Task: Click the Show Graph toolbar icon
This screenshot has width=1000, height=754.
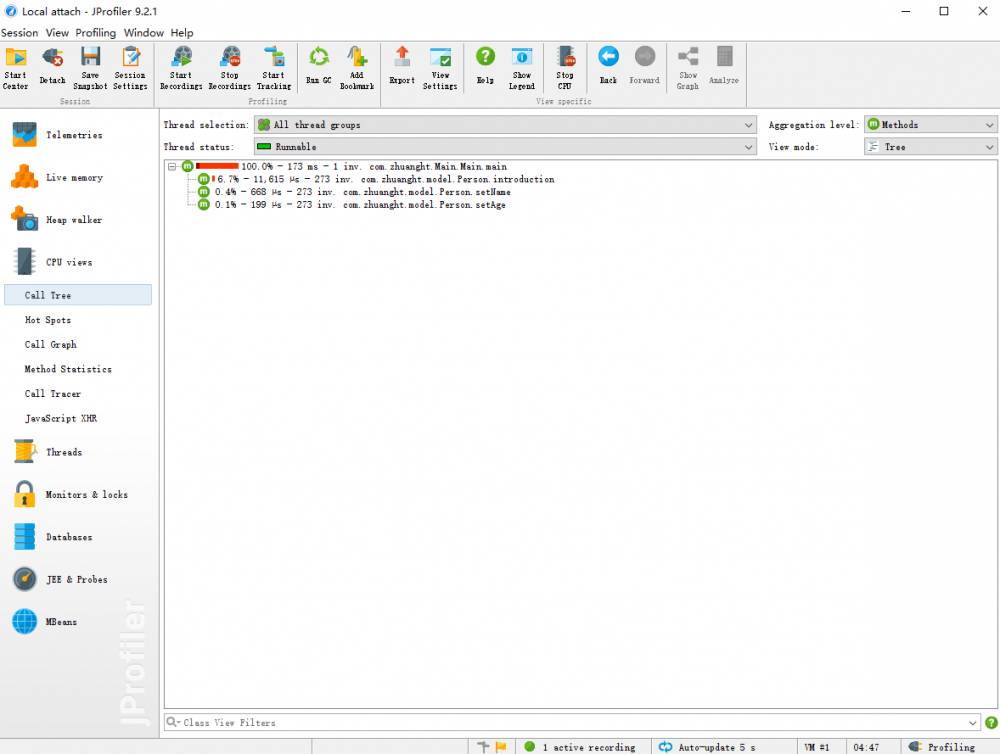Action: pyautogui.click(x=688, y=68)
